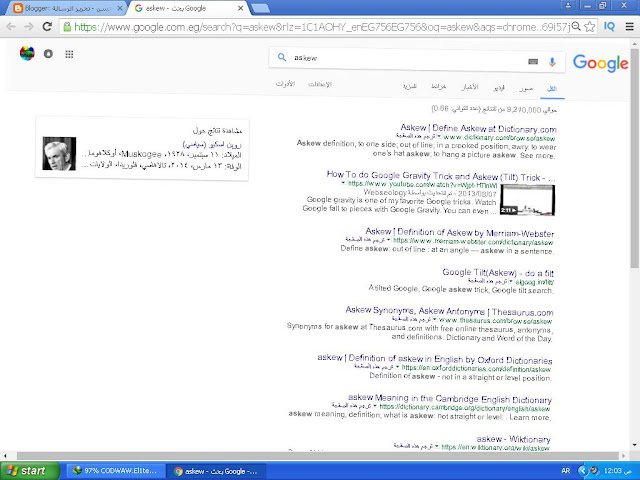Click the vertical scrollbar thumb
The height and width of the screenshot is (480, 640).
click(x=635, y=157)
